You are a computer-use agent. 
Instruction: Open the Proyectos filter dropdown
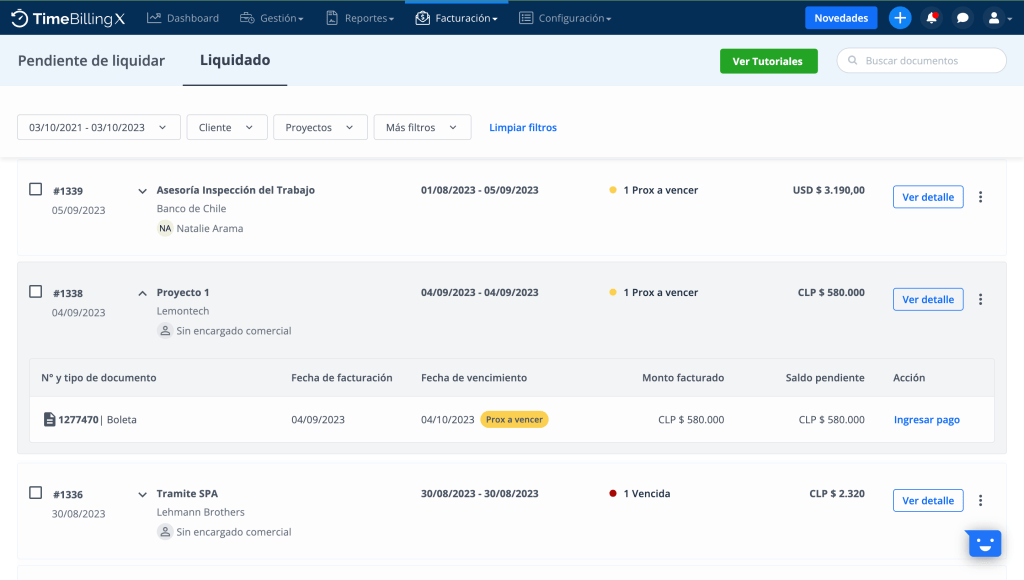tap(320, 127)
